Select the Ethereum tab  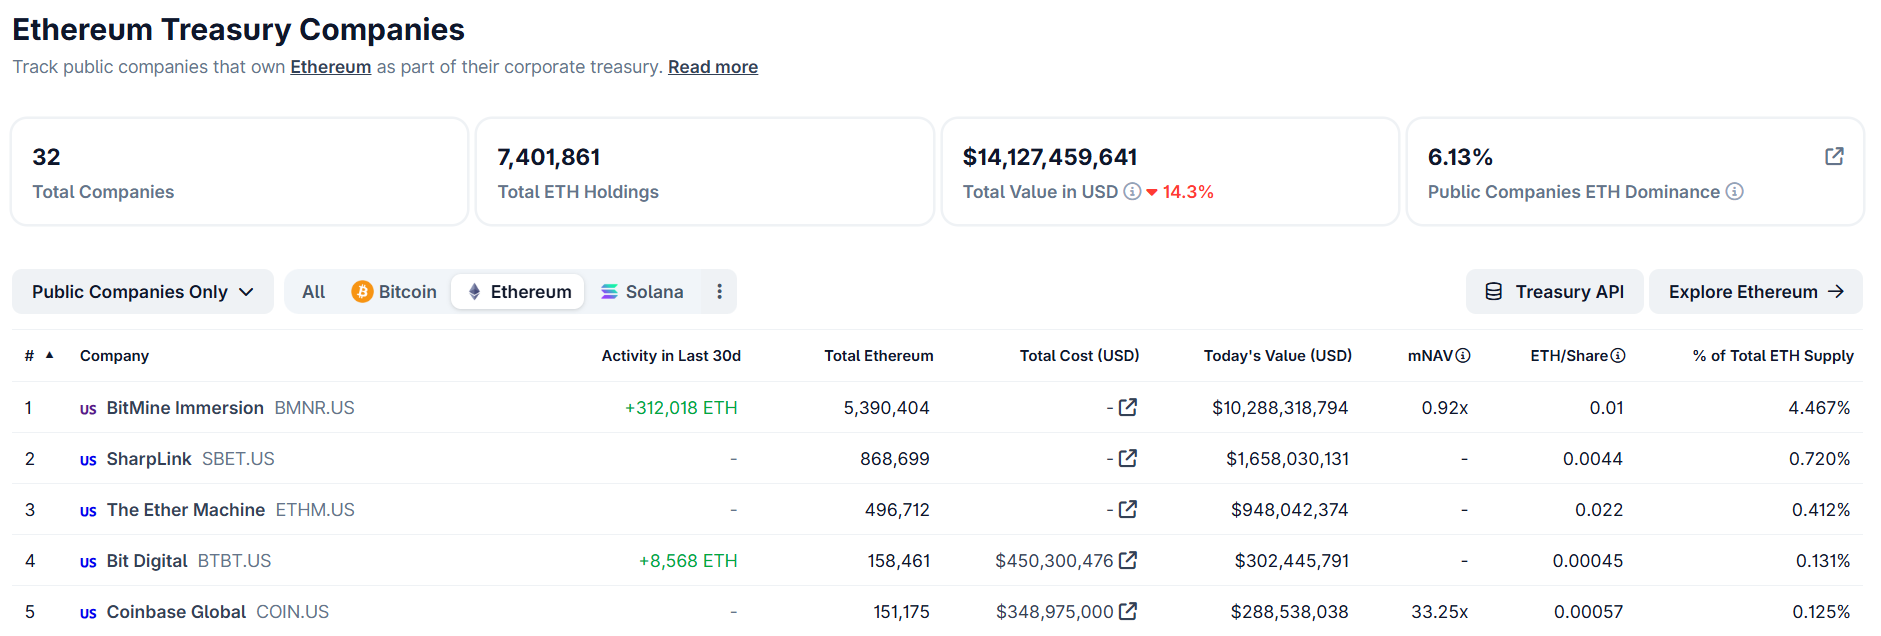[x=518, y=291]
